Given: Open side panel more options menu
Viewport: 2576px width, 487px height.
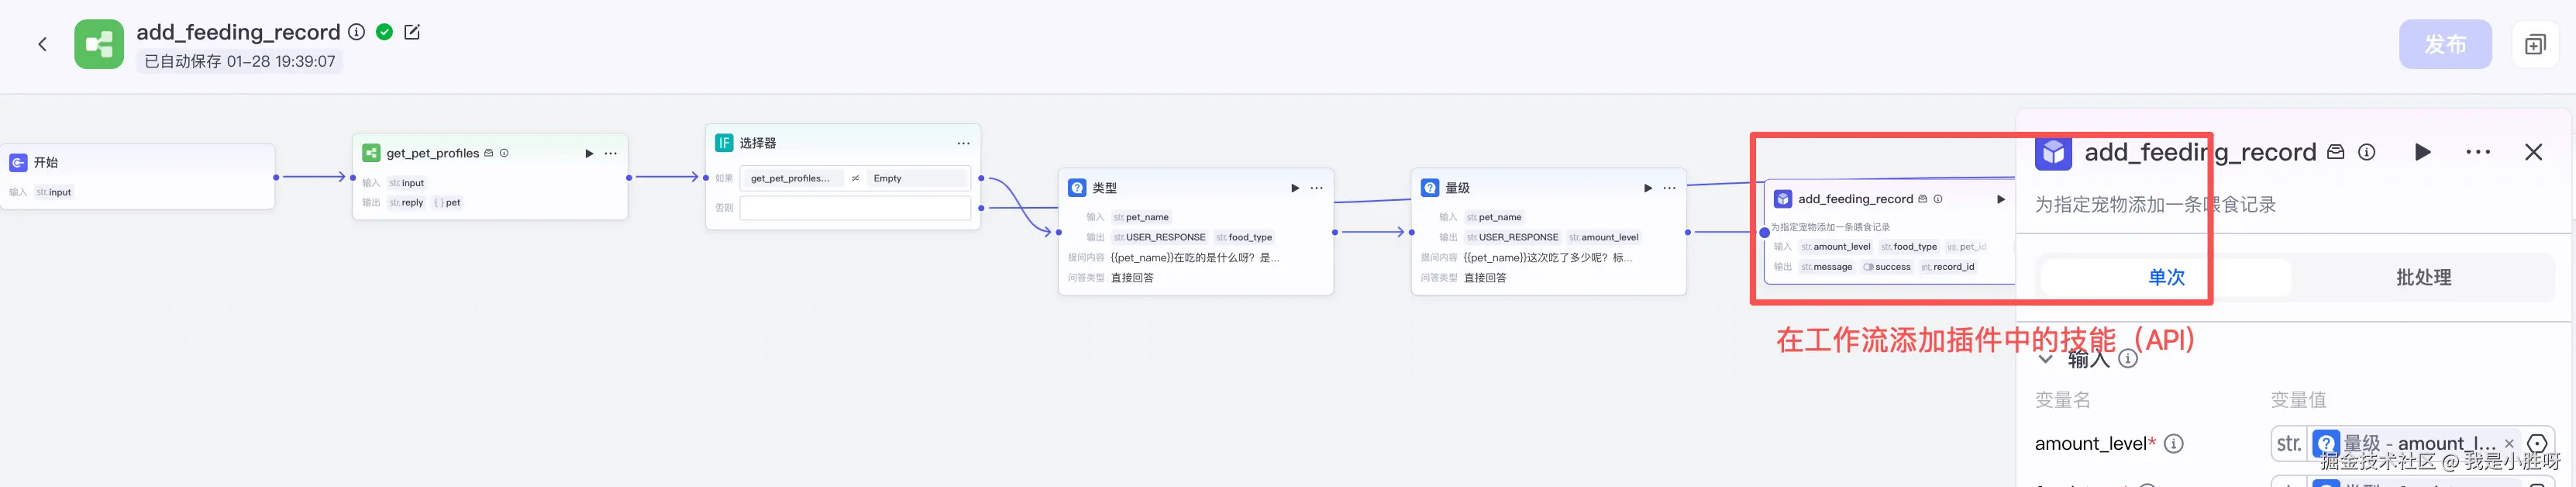Looking at the screenshot, I should 2478,152.
